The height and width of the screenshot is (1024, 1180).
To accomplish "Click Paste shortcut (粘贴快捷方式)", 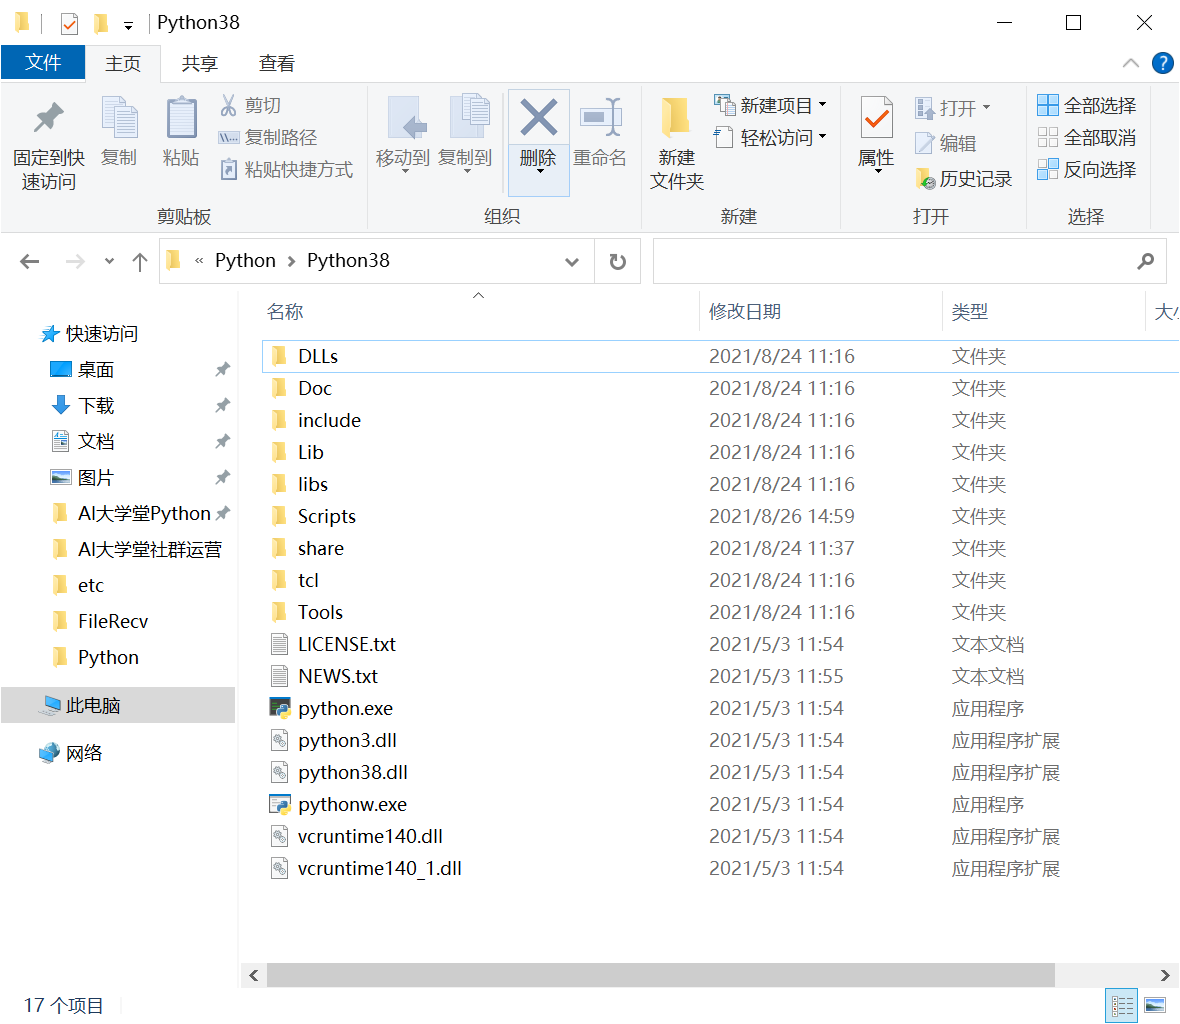I will point(286,170).
